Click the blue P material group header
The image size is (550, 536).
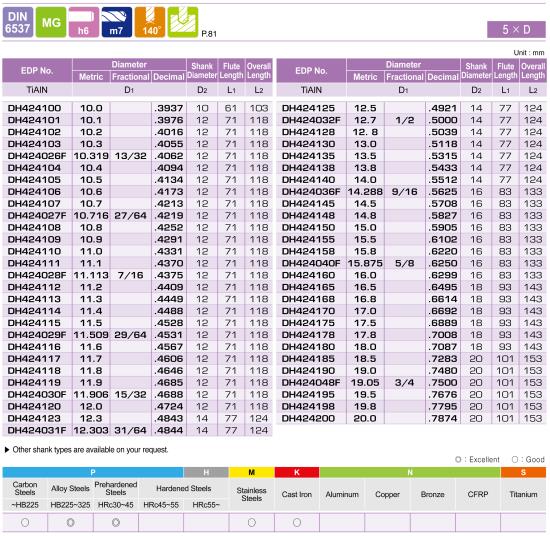[x=93, y=472]
